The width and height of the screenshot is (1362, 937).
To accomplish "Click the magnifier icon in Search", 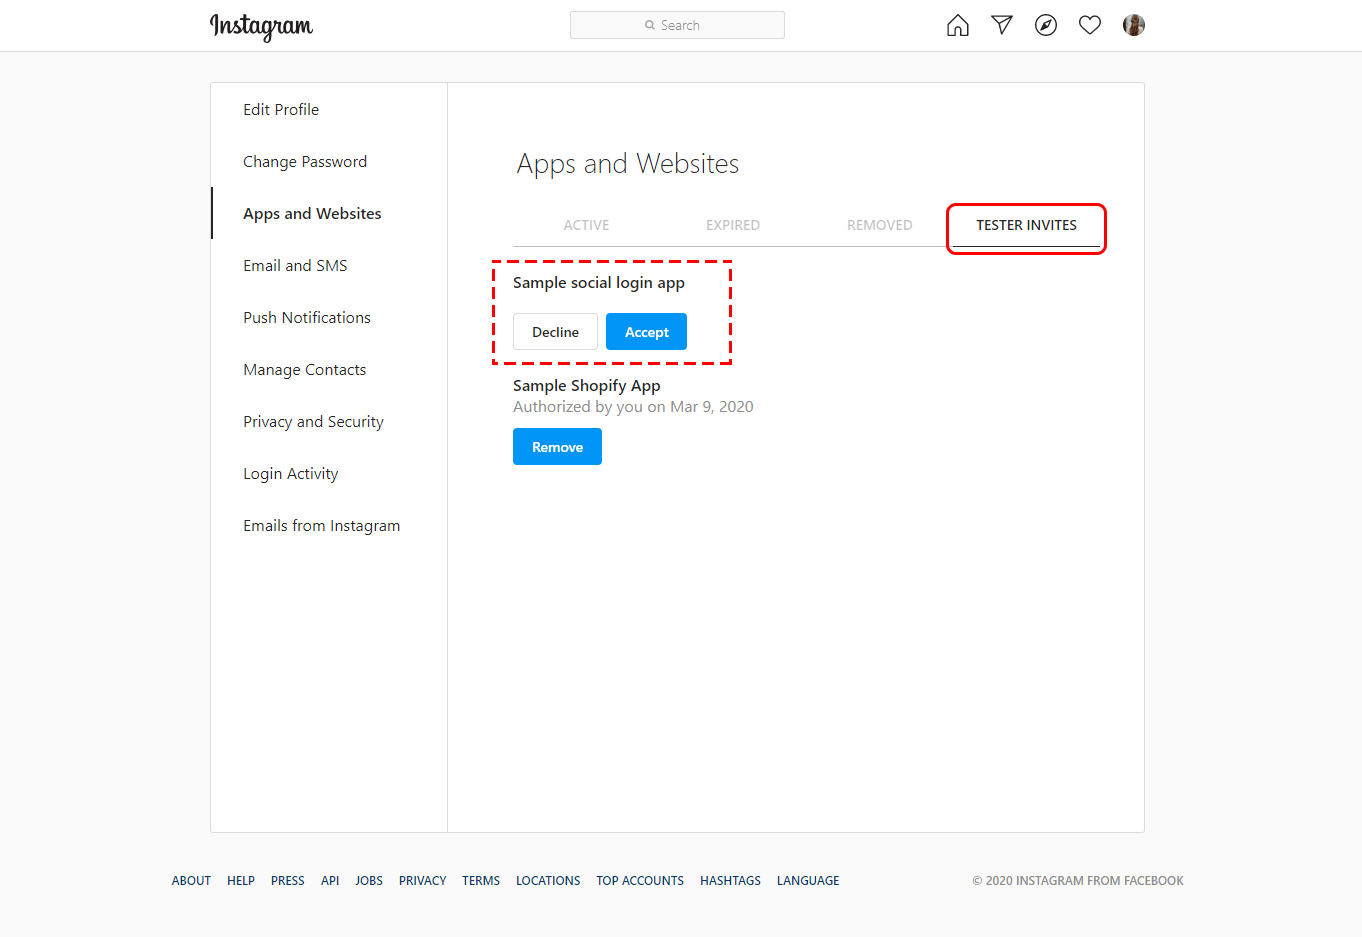I will (650, 25).
